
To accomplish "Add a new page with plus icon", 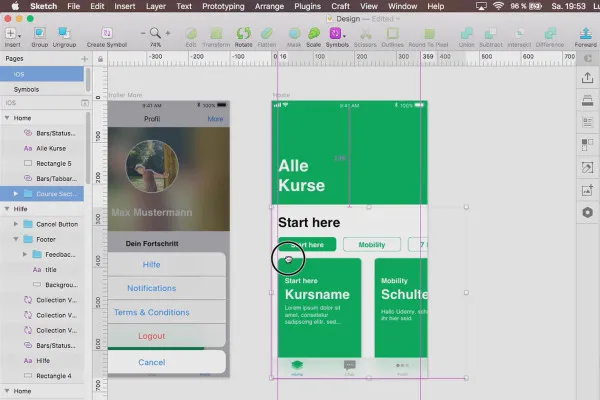I will pyautogui.click(x=85, y=59).
